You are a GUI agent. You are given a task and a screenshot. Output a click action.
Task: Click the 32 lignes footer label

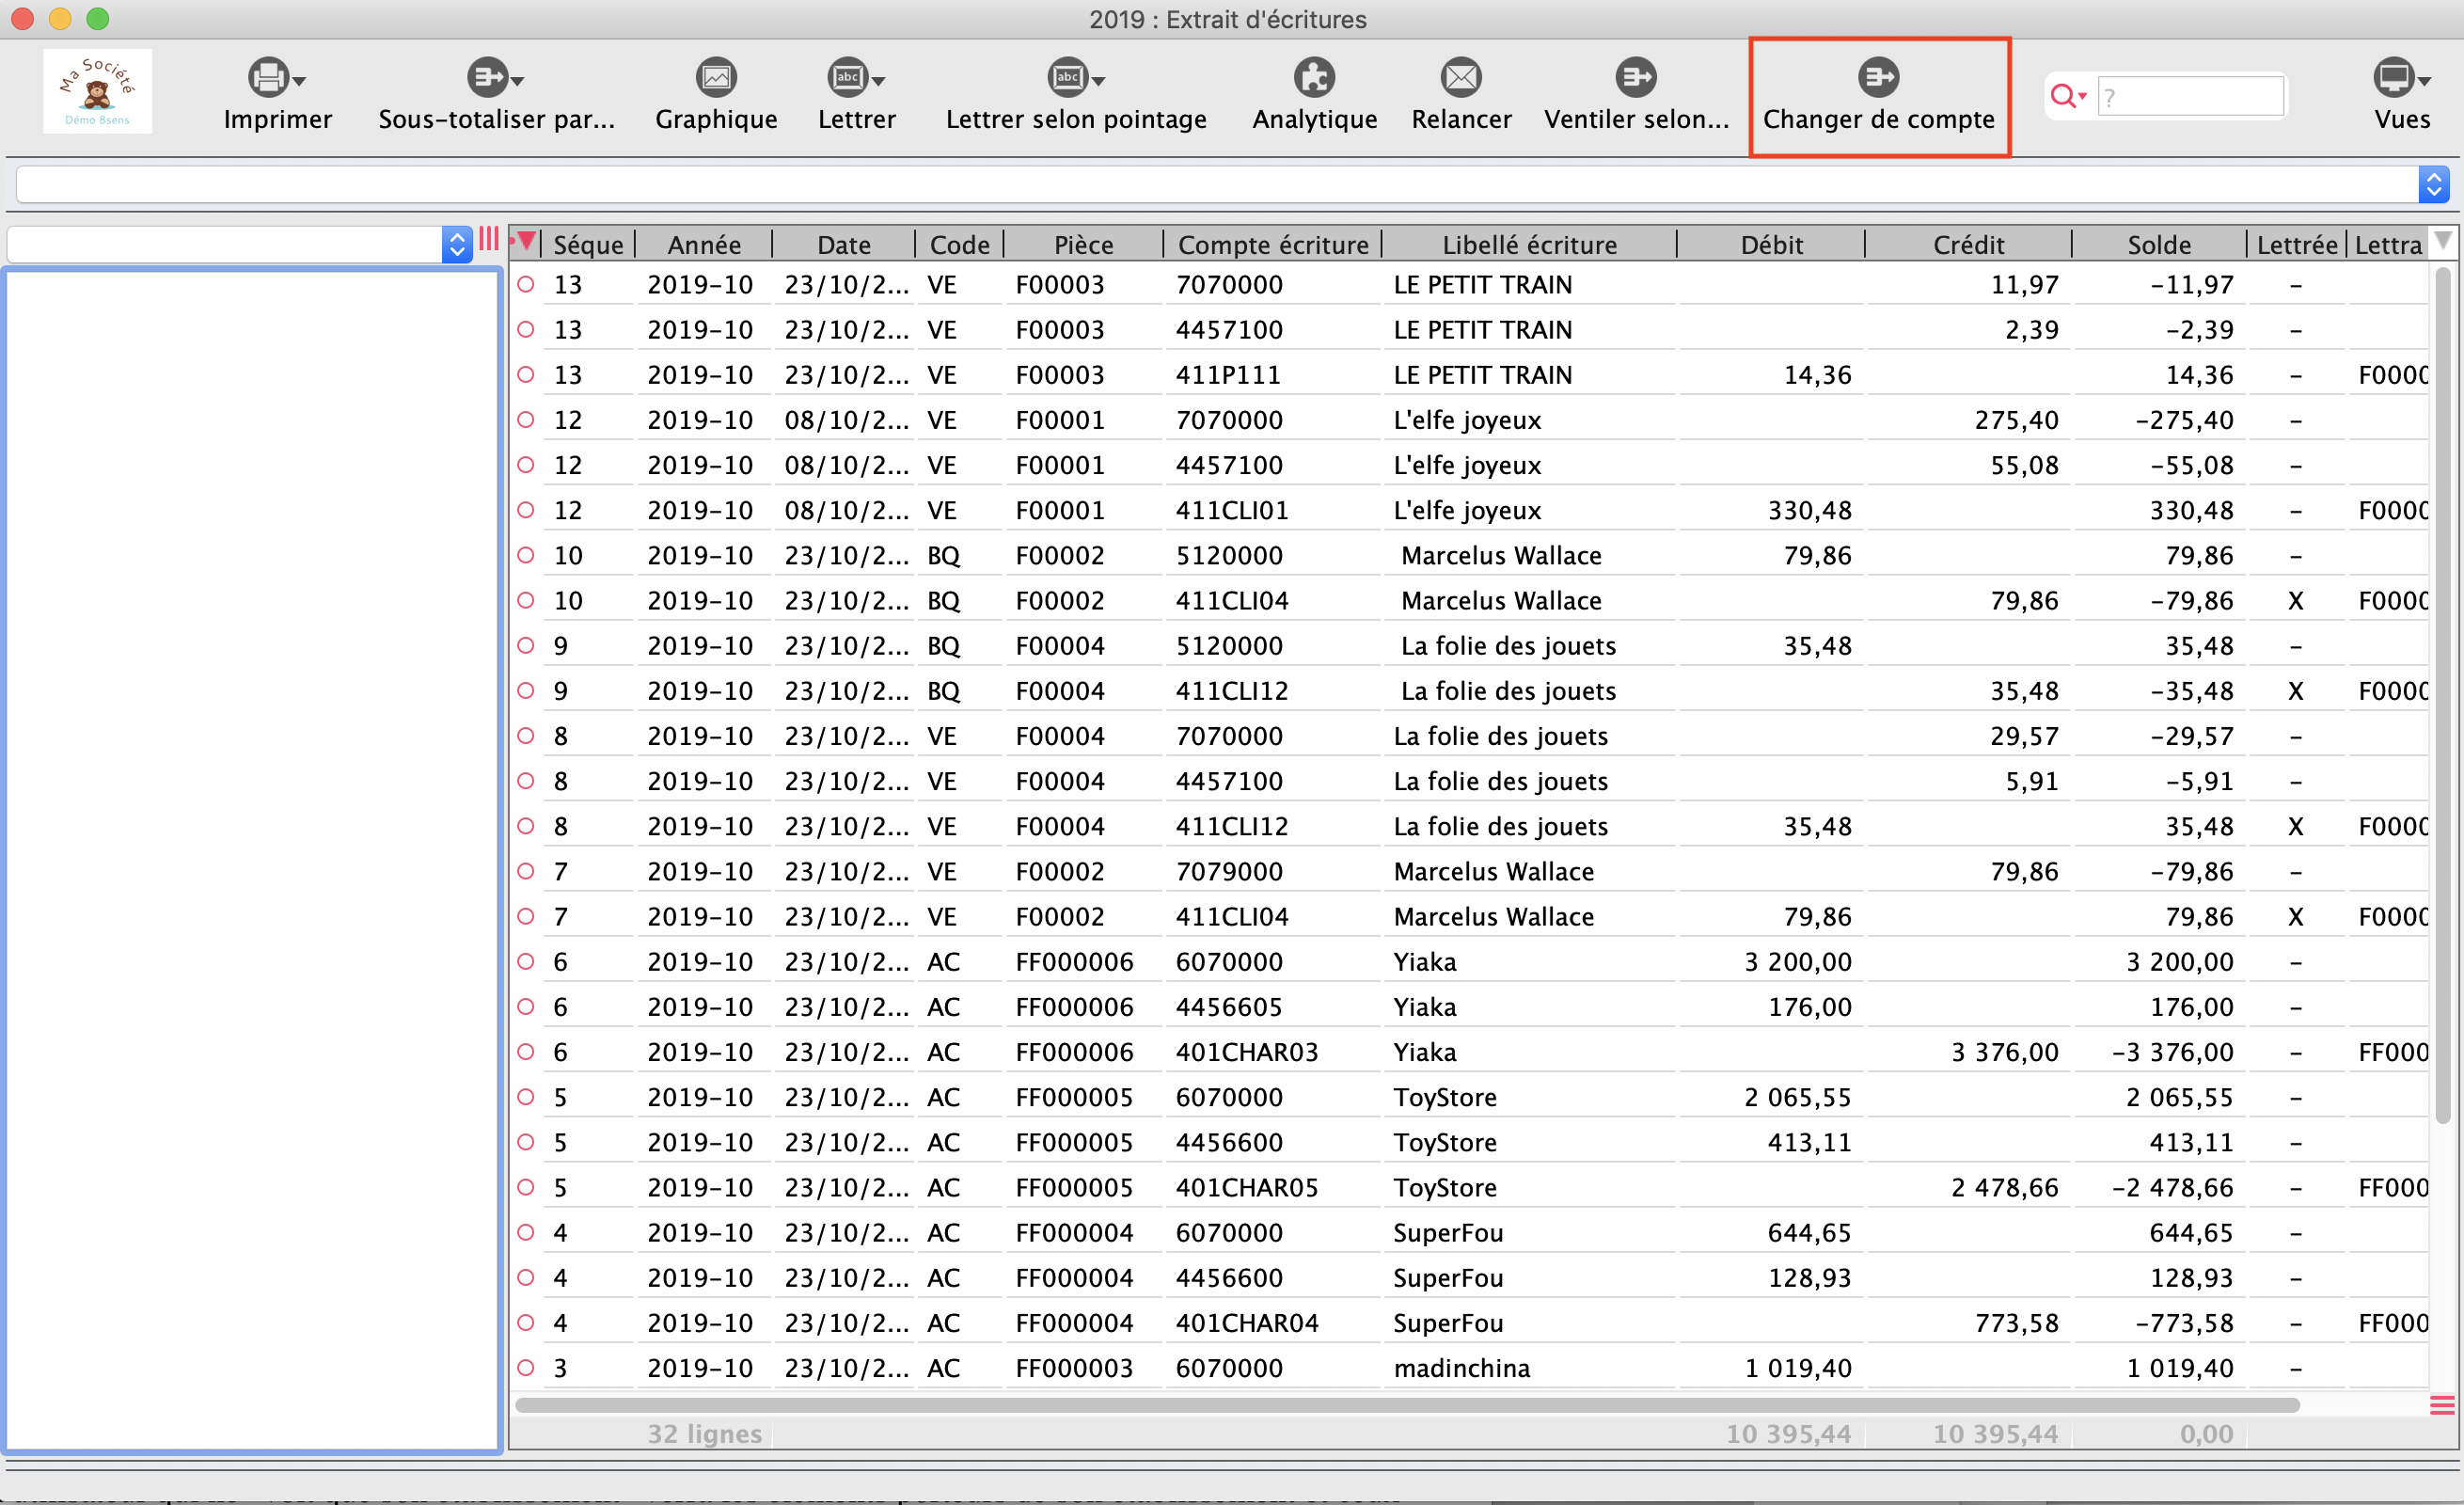[704, 1433]
